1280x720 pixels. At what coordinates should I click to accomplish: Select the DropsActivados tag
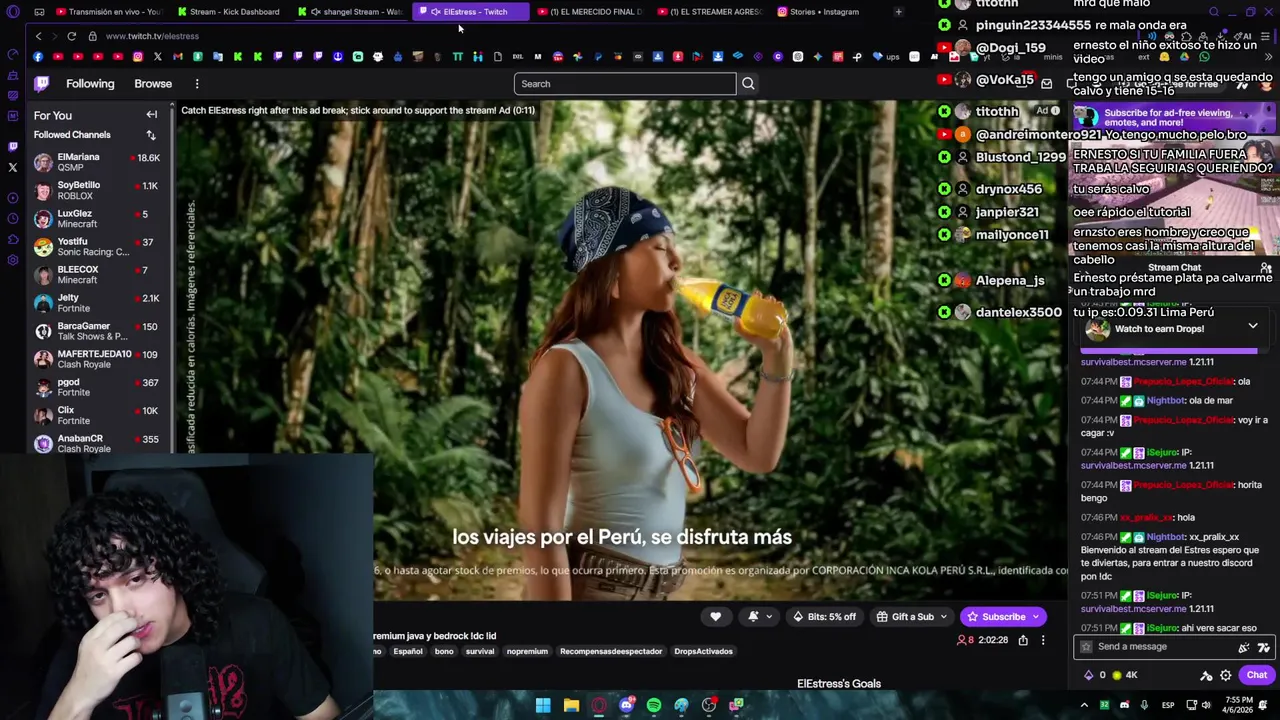[x=703, y=652]
